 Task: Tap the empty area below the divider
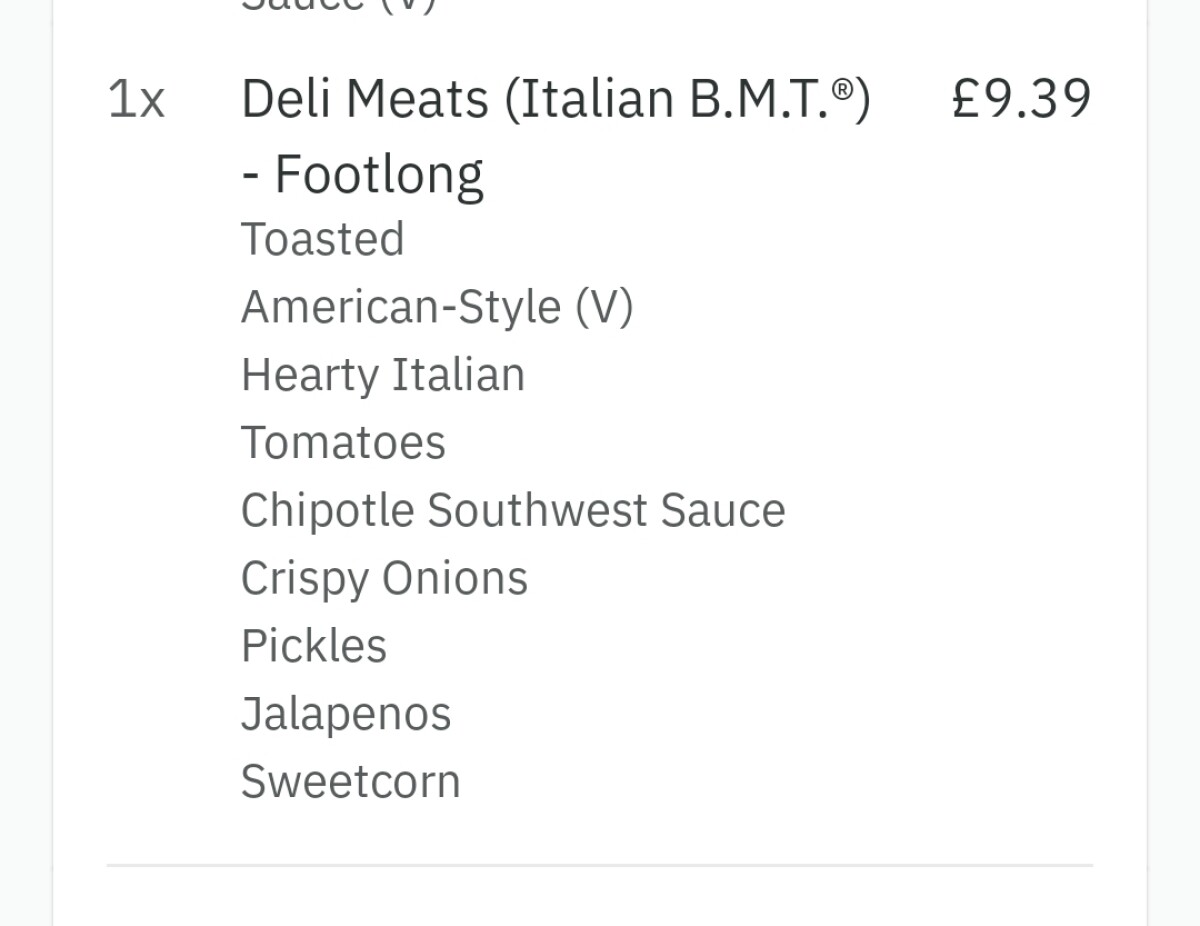tap(600, 898)
